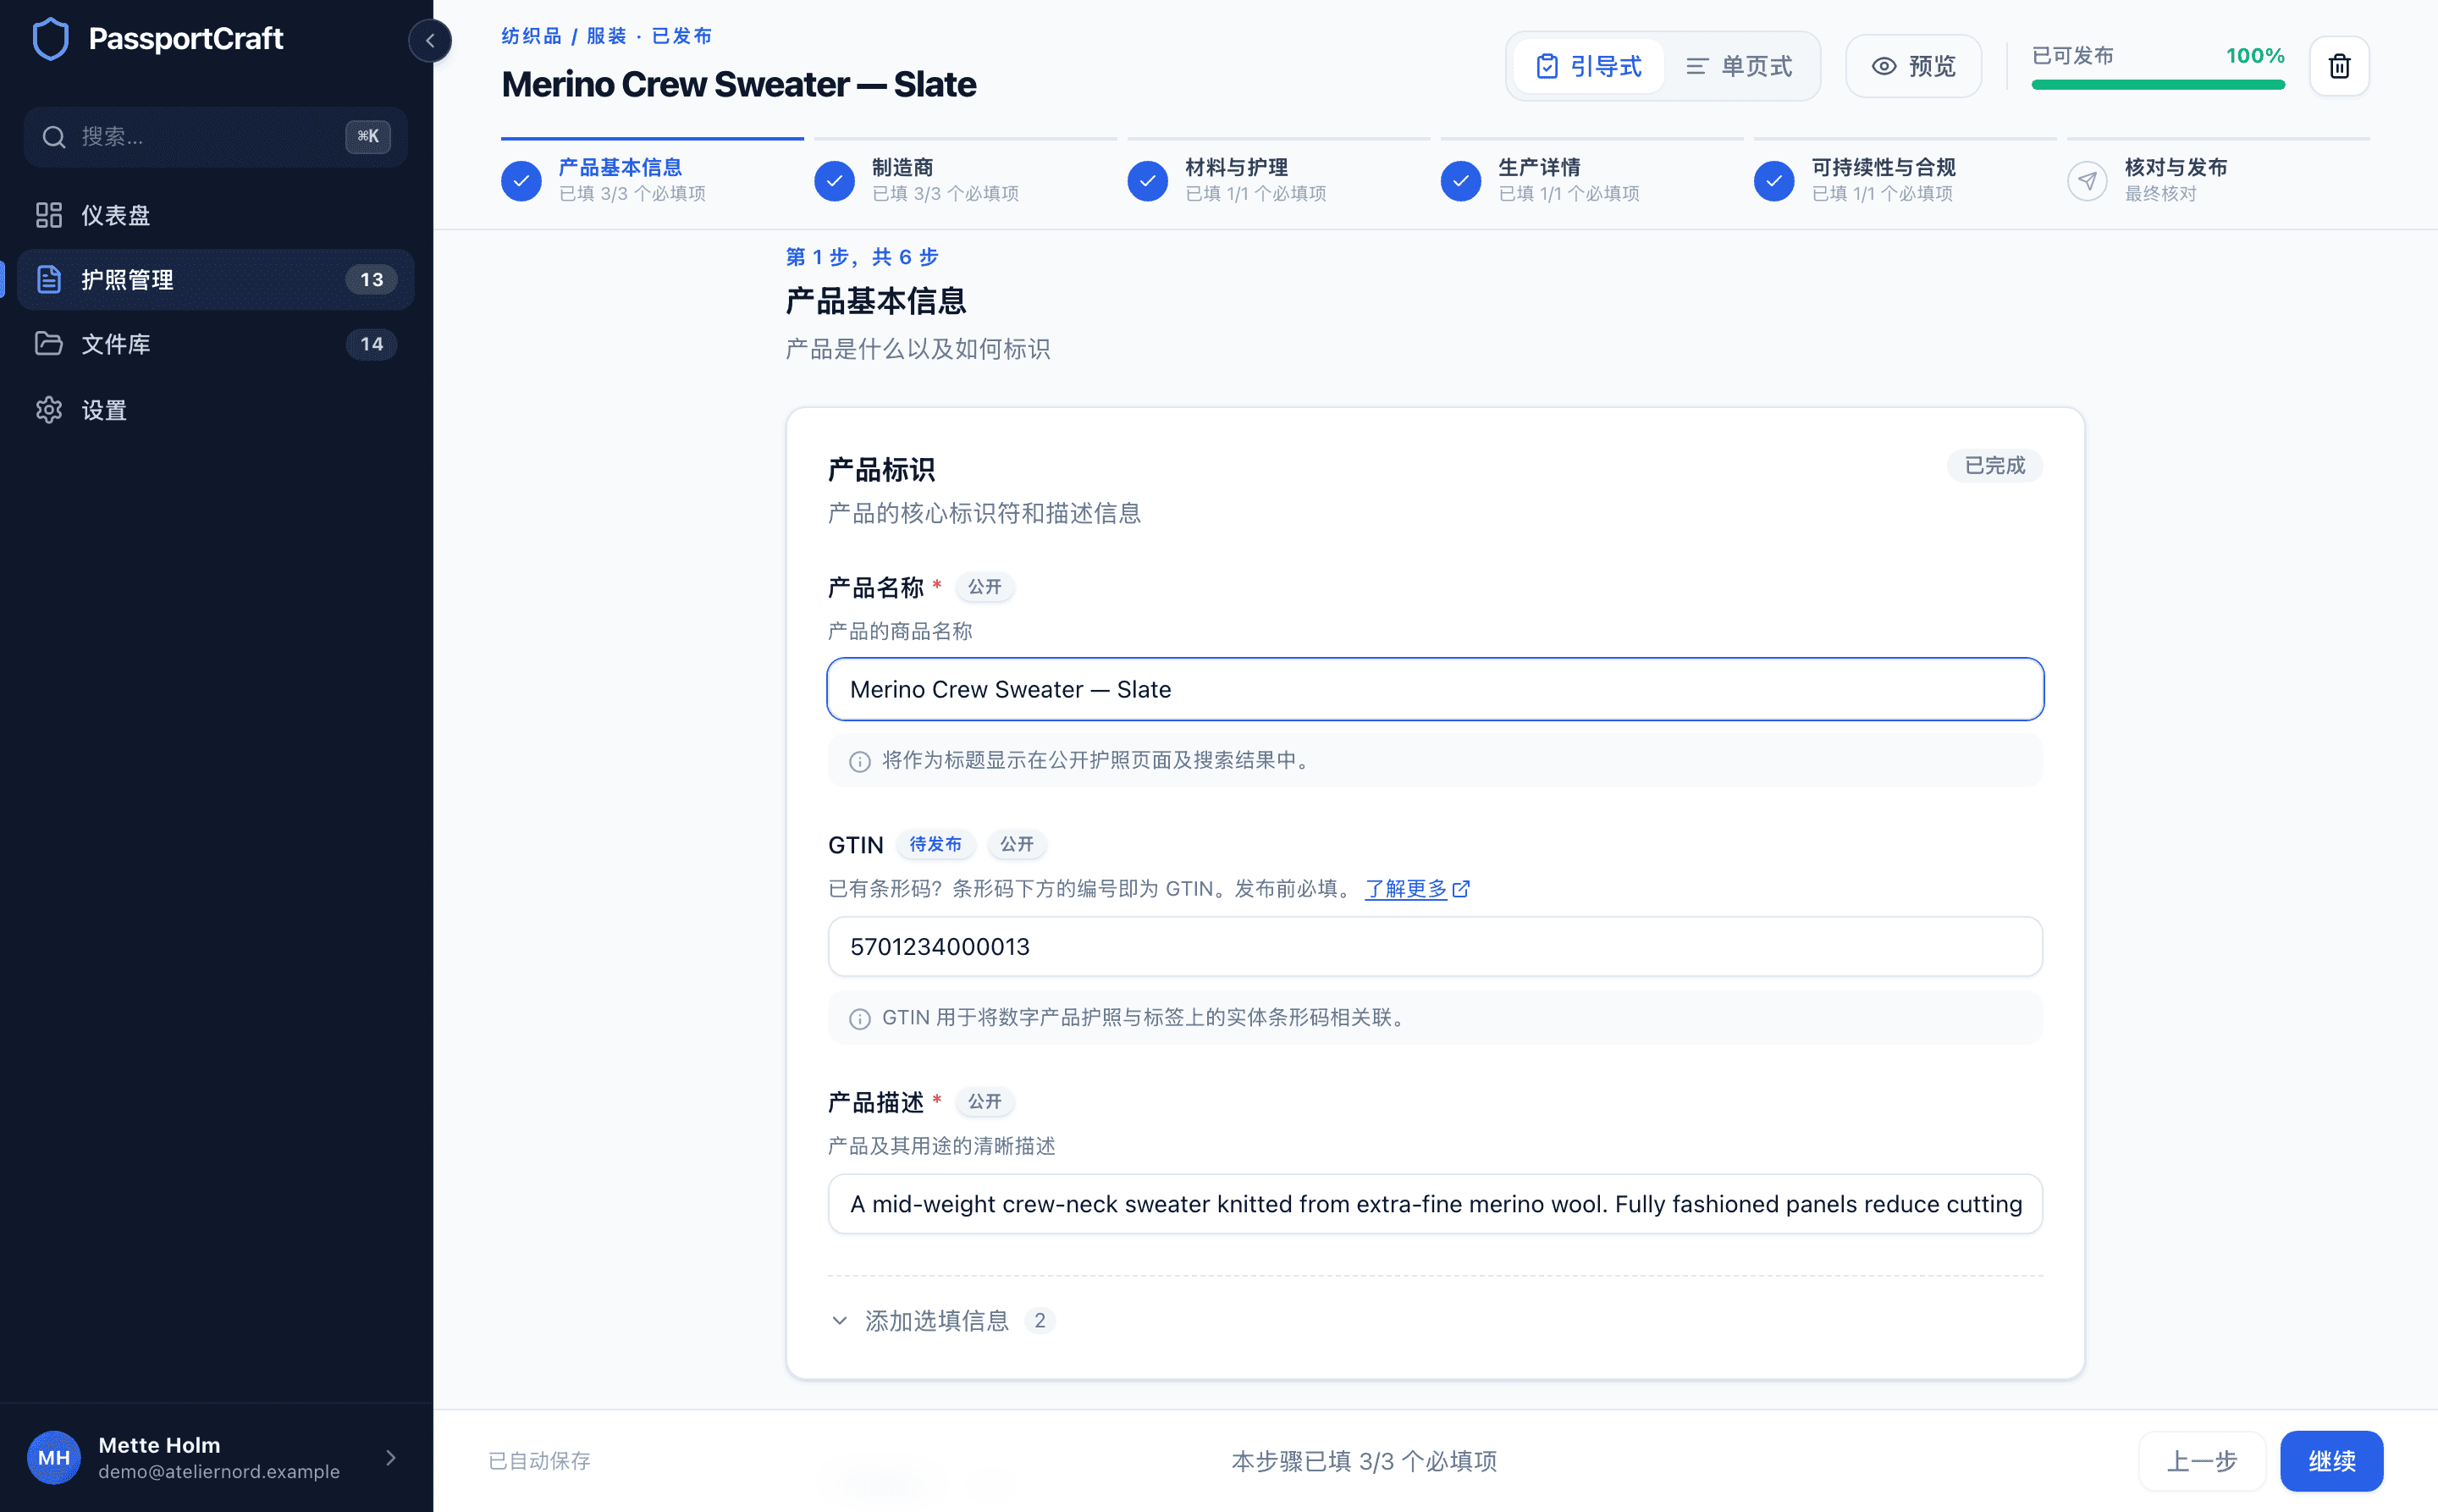The height and width of the screenshot is (1512, 2438).
Task: Go to 制造商 step
Action: 965,180
